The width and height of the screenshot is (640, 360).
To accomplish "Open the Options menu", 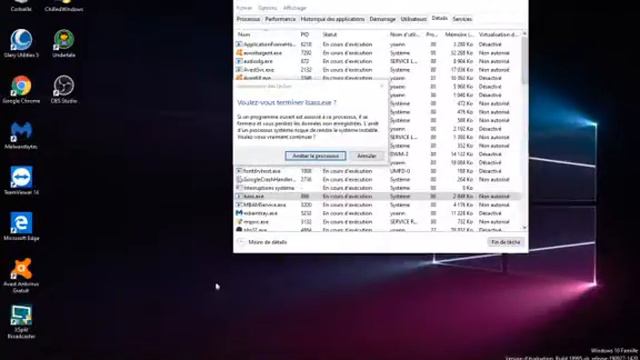I will 268,8.
